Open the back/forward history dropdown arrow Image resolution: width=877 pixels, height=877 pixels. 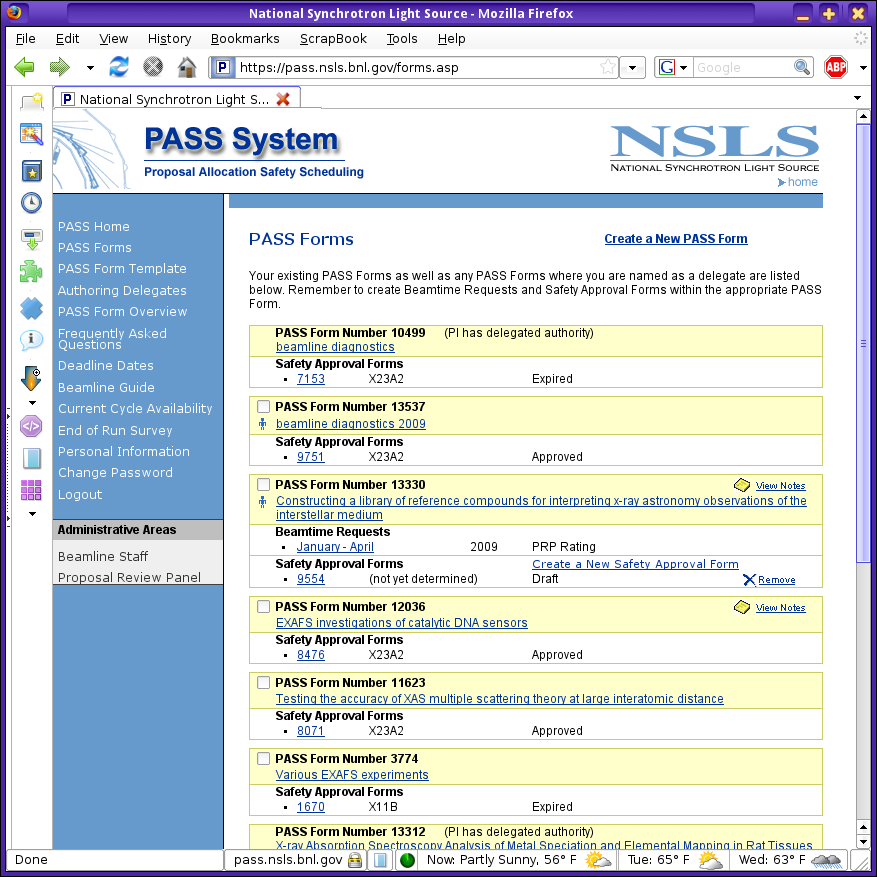90,68
